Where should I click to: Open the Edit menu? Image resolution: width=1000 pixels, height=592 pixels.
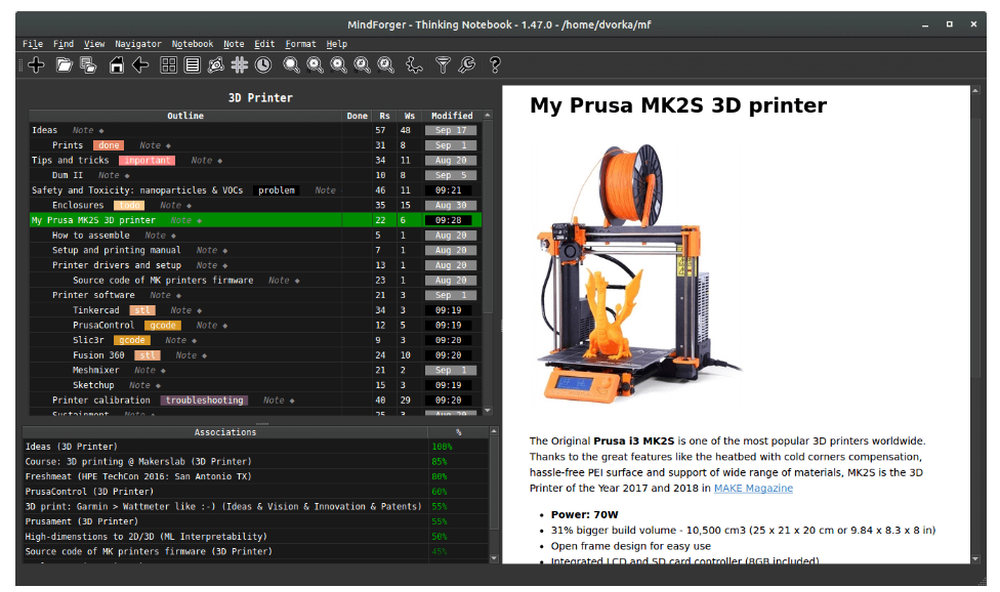click(265, 44)
